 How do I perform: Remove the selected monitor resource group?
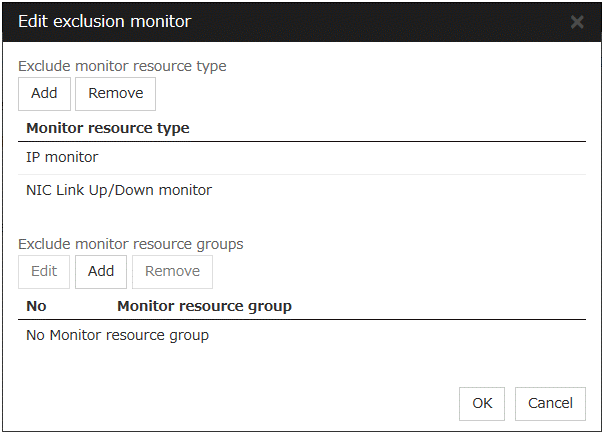point(172,271)
